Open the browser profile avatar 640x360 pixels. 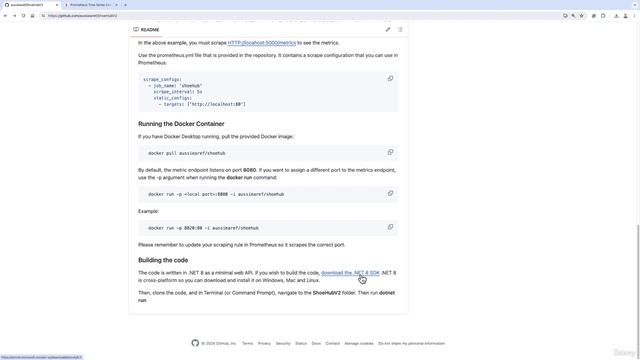tap(625, 16)
